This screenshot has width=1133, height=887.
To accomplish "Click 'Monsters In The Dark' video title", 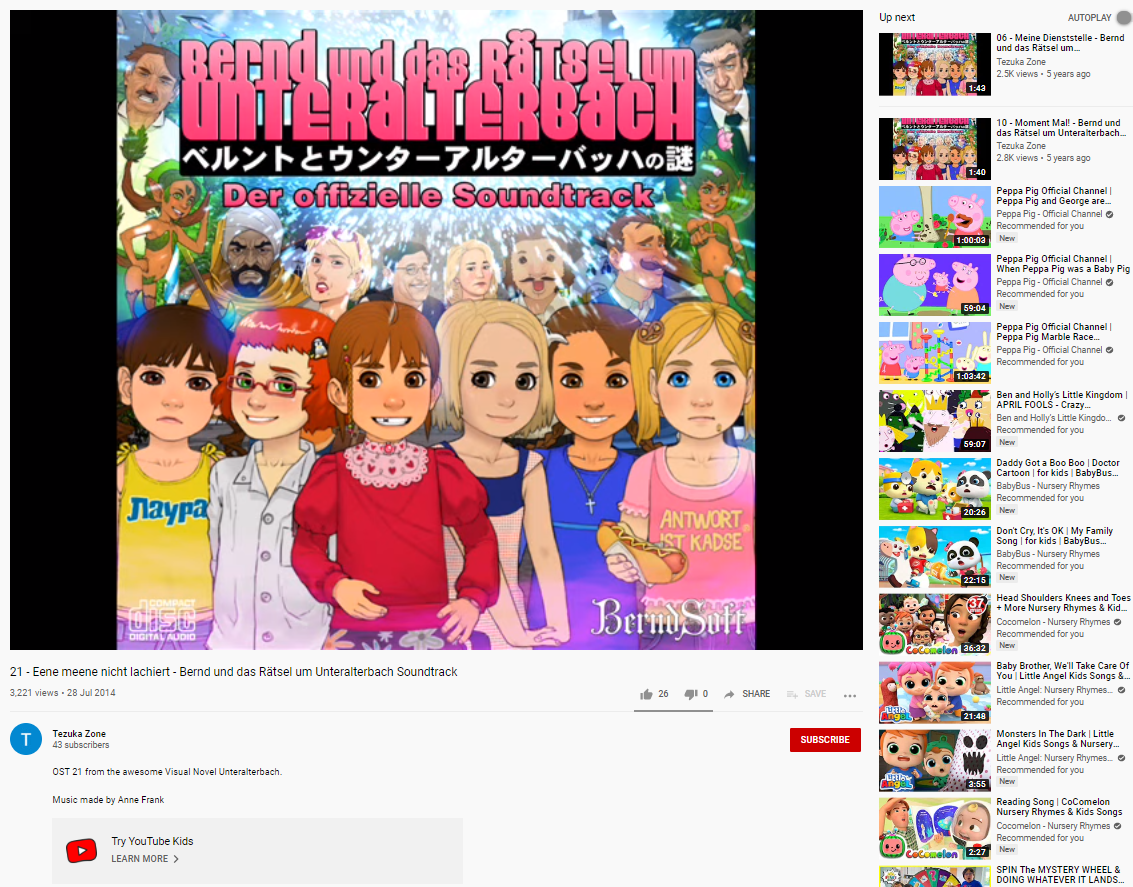I will pyautogui.click(x=1058, y=739).
